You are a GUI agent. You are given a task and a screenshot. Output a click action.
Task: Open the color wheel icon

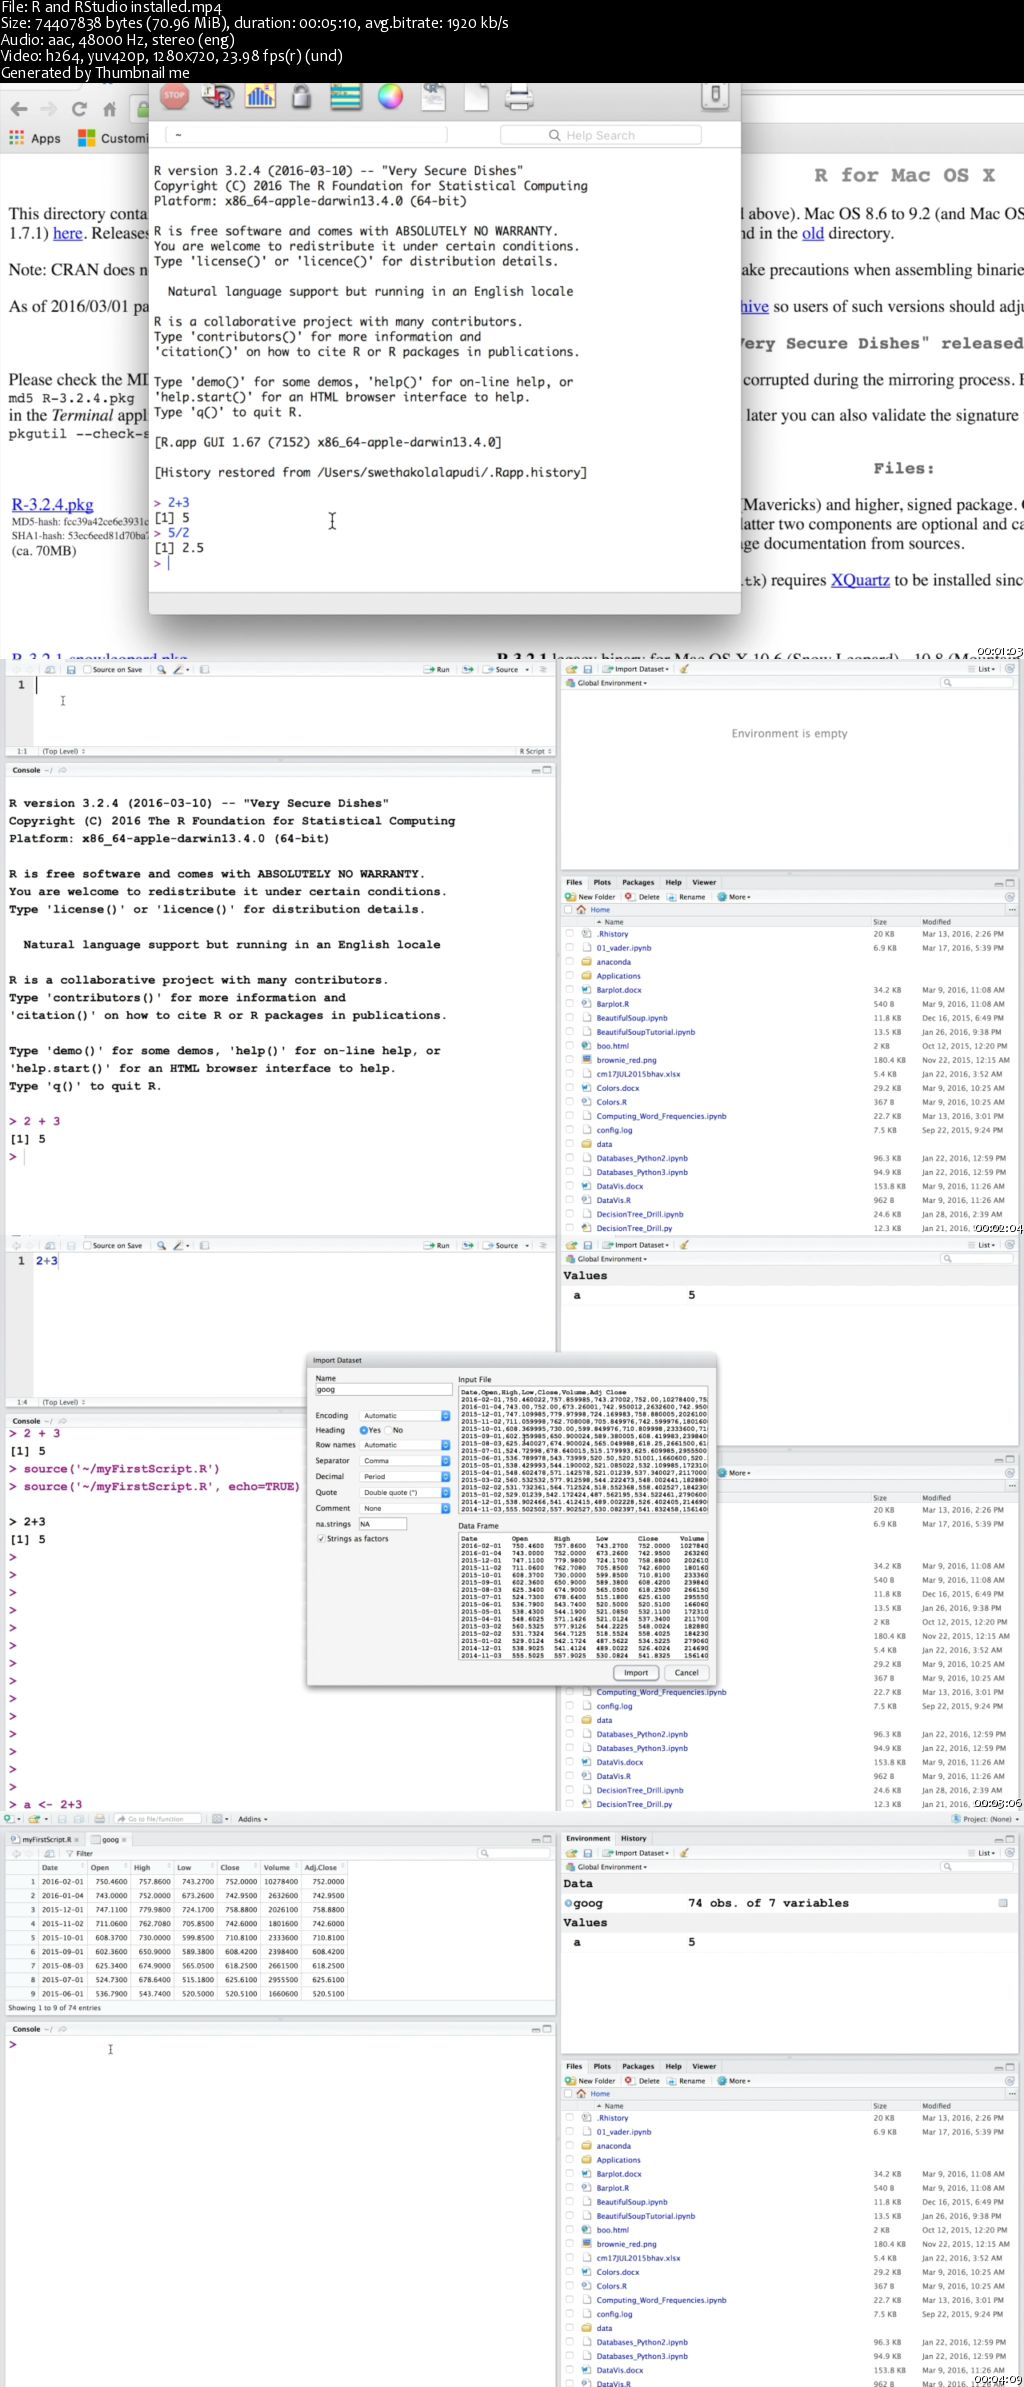[x=390, y=96]
